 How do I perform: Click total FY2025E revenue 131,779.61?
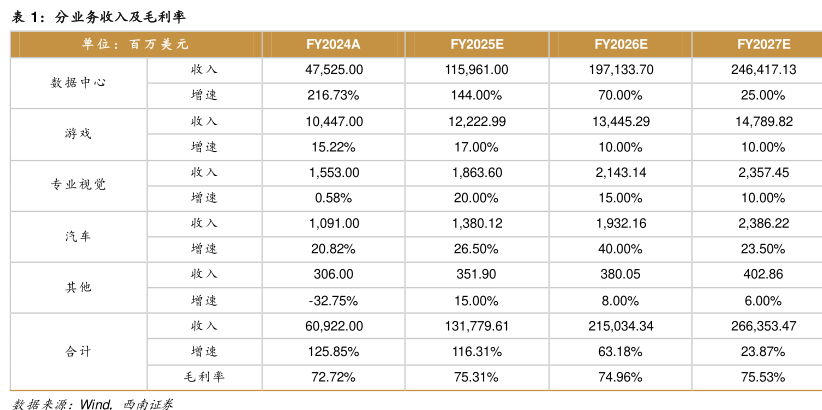click(477, 326)
